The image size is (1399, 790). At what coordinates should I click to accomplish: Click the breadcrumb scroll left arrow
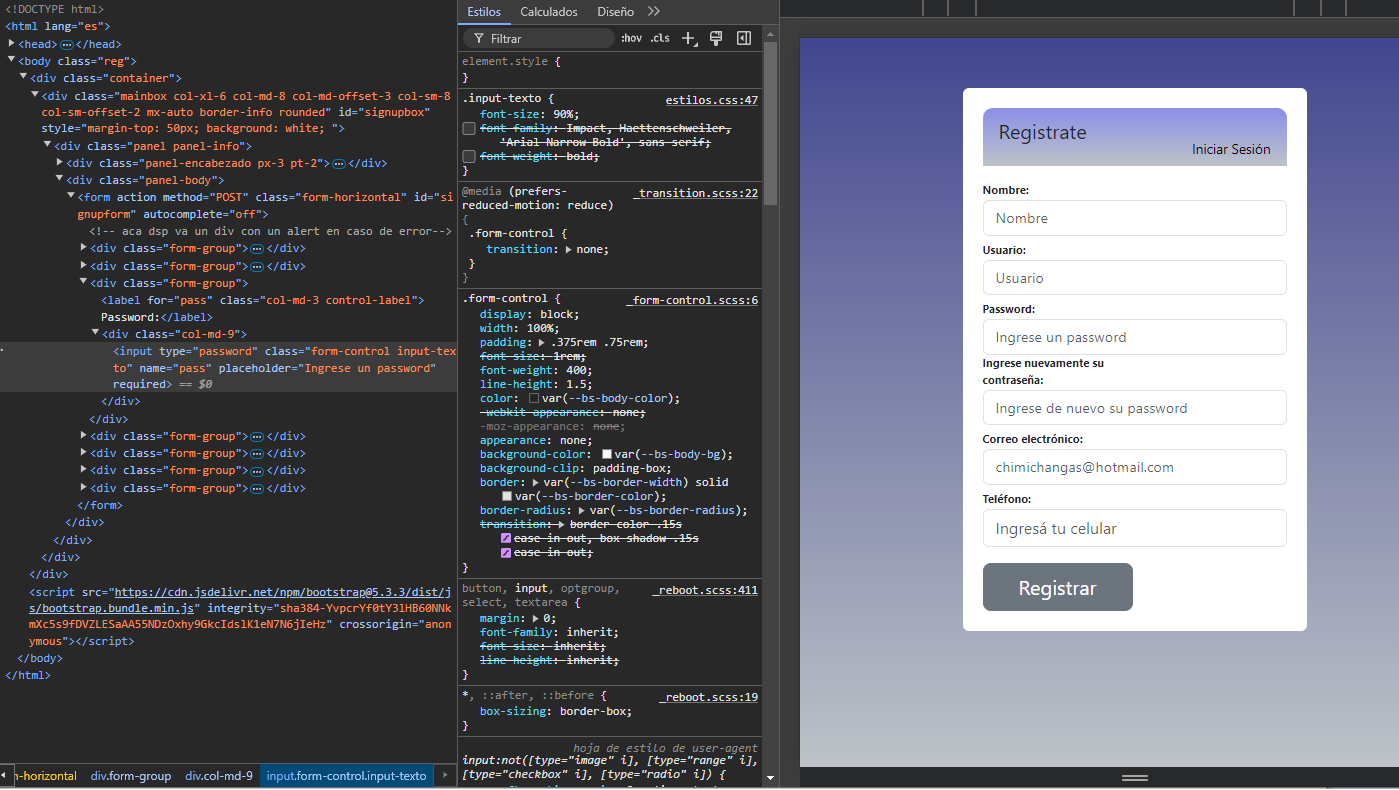(x=5, y=776)
